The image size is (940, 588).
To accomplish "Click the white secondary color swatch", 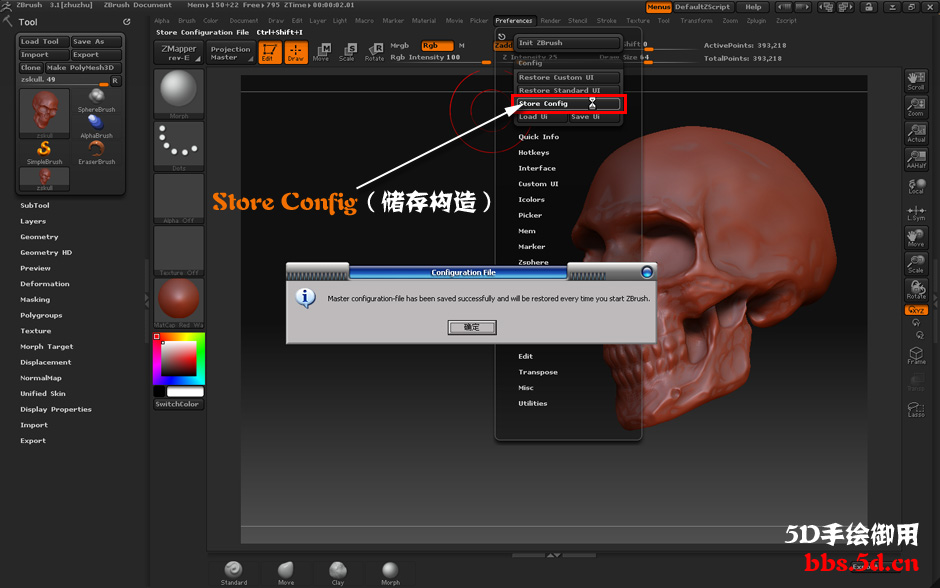I will (x=185, y=391).
